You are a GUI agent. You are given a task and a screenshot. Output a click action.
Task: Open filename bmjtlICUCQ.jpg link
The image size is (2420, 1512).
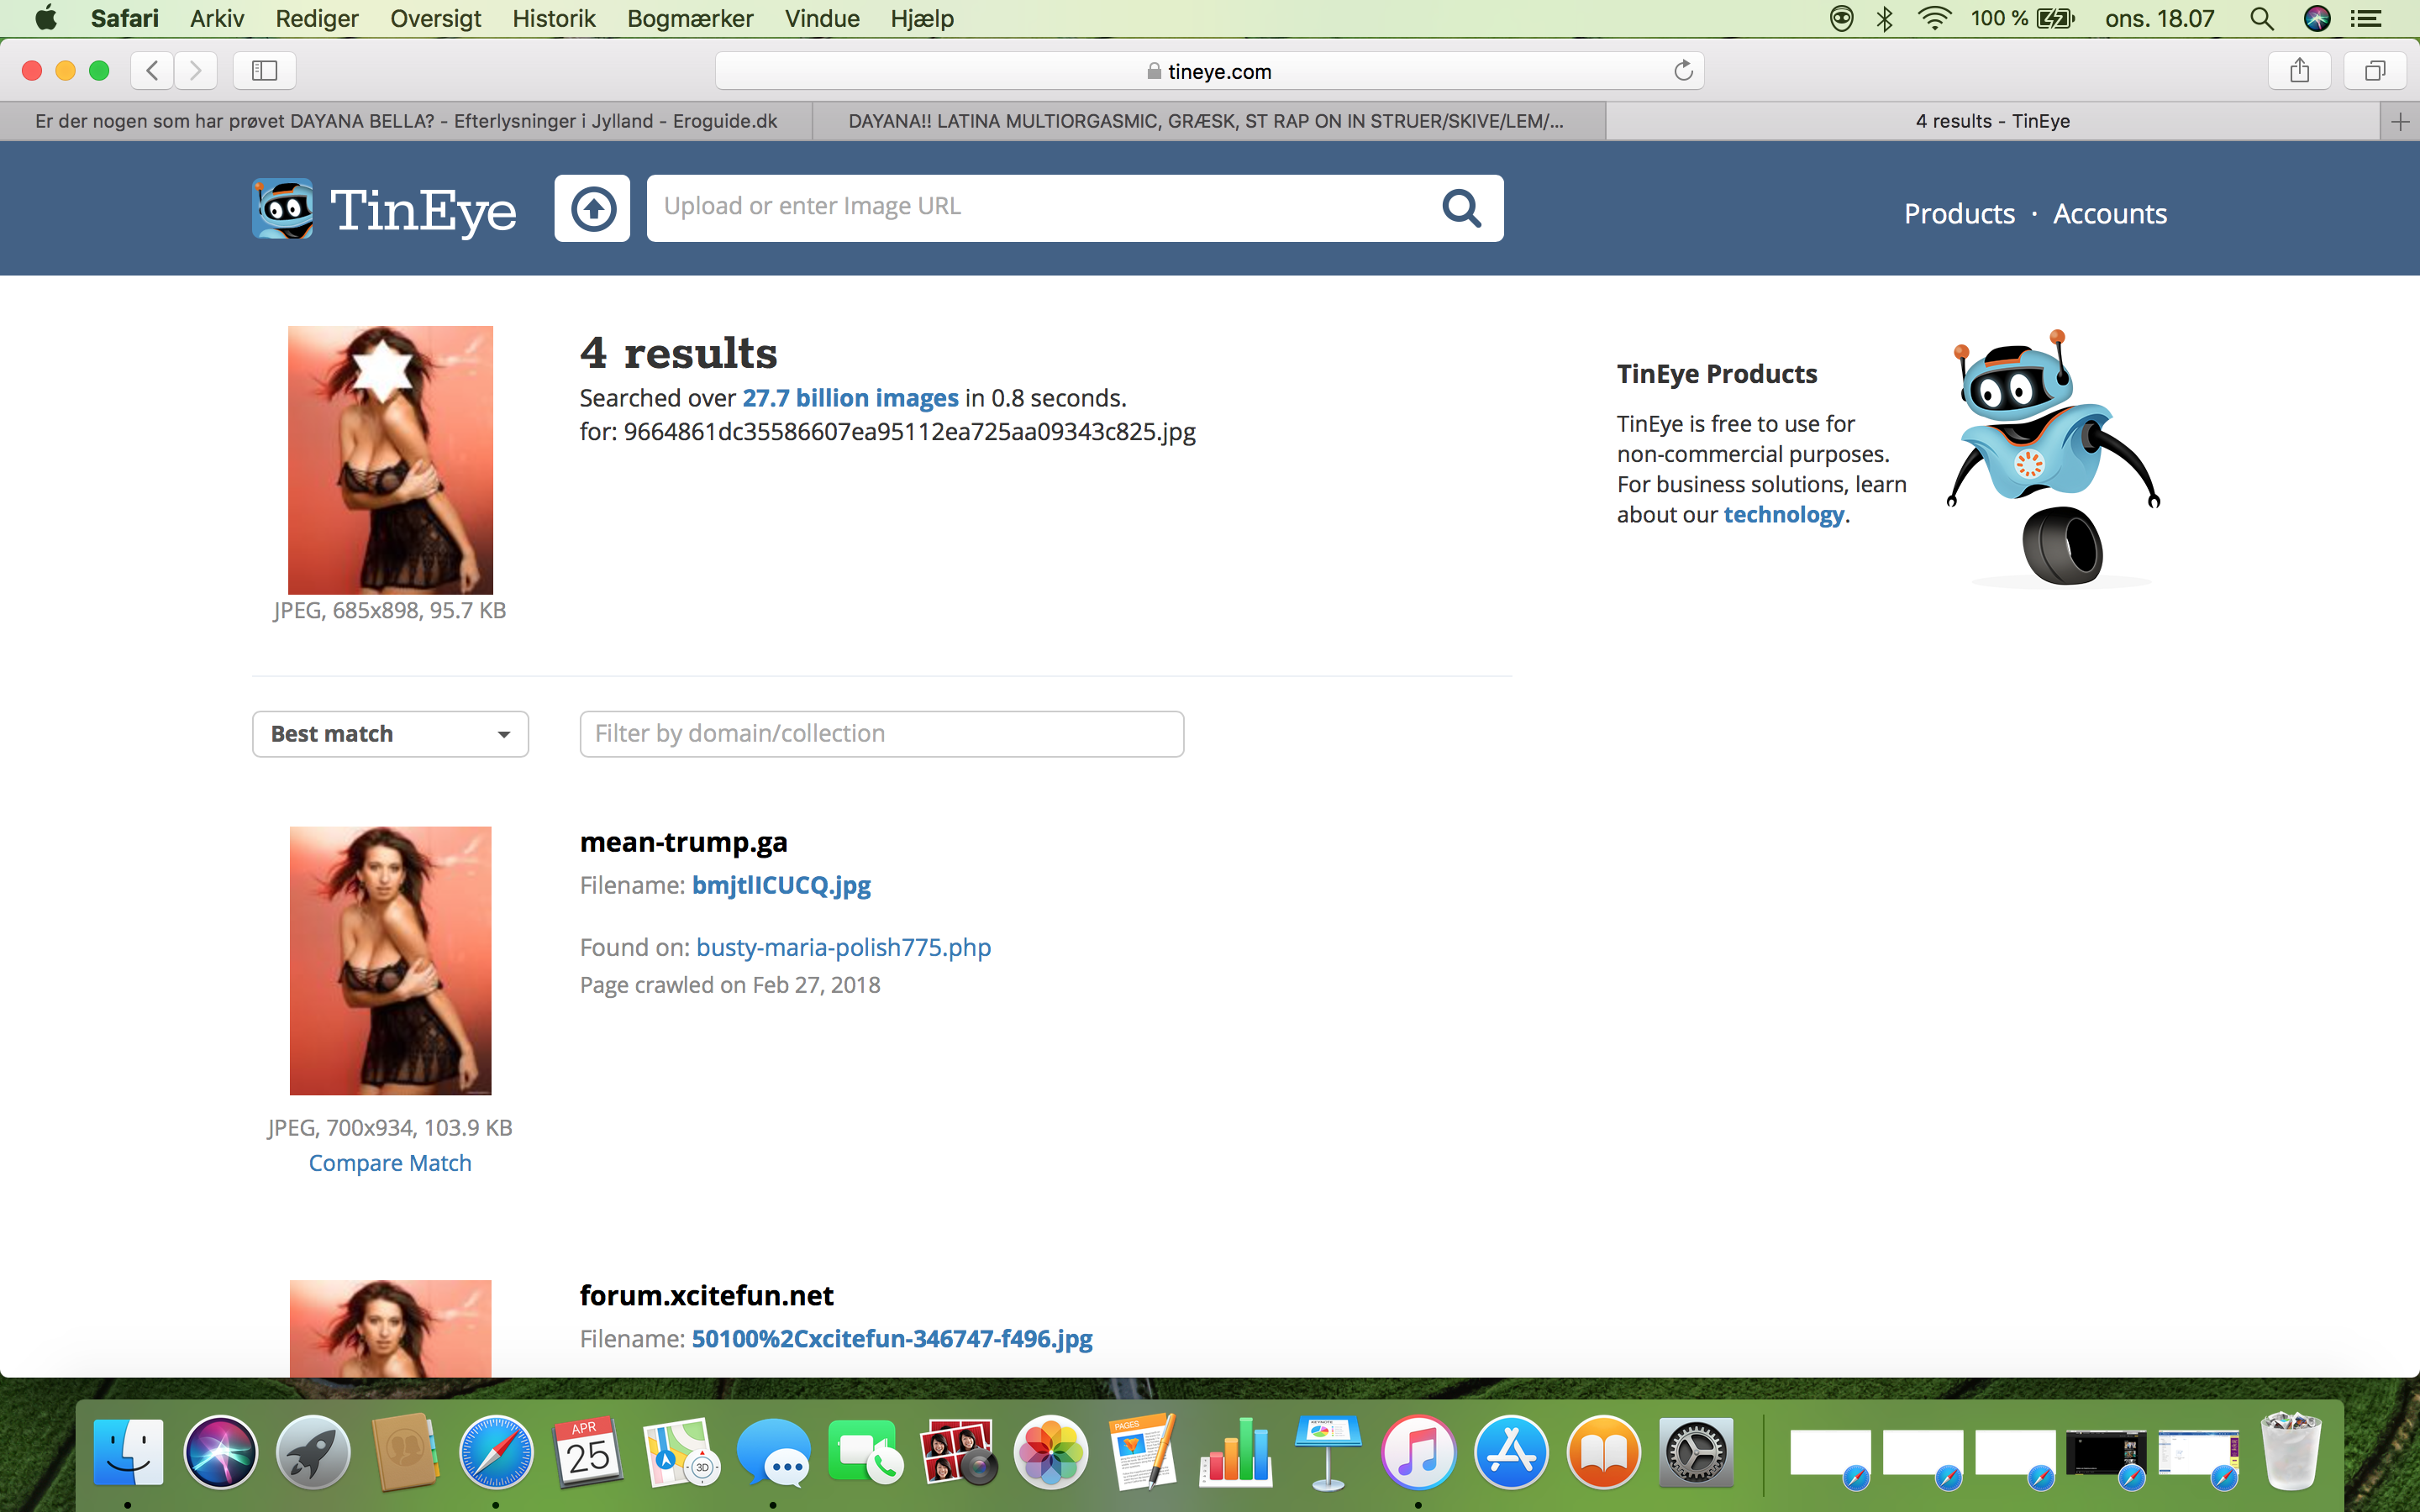click(x=781, y=885)
